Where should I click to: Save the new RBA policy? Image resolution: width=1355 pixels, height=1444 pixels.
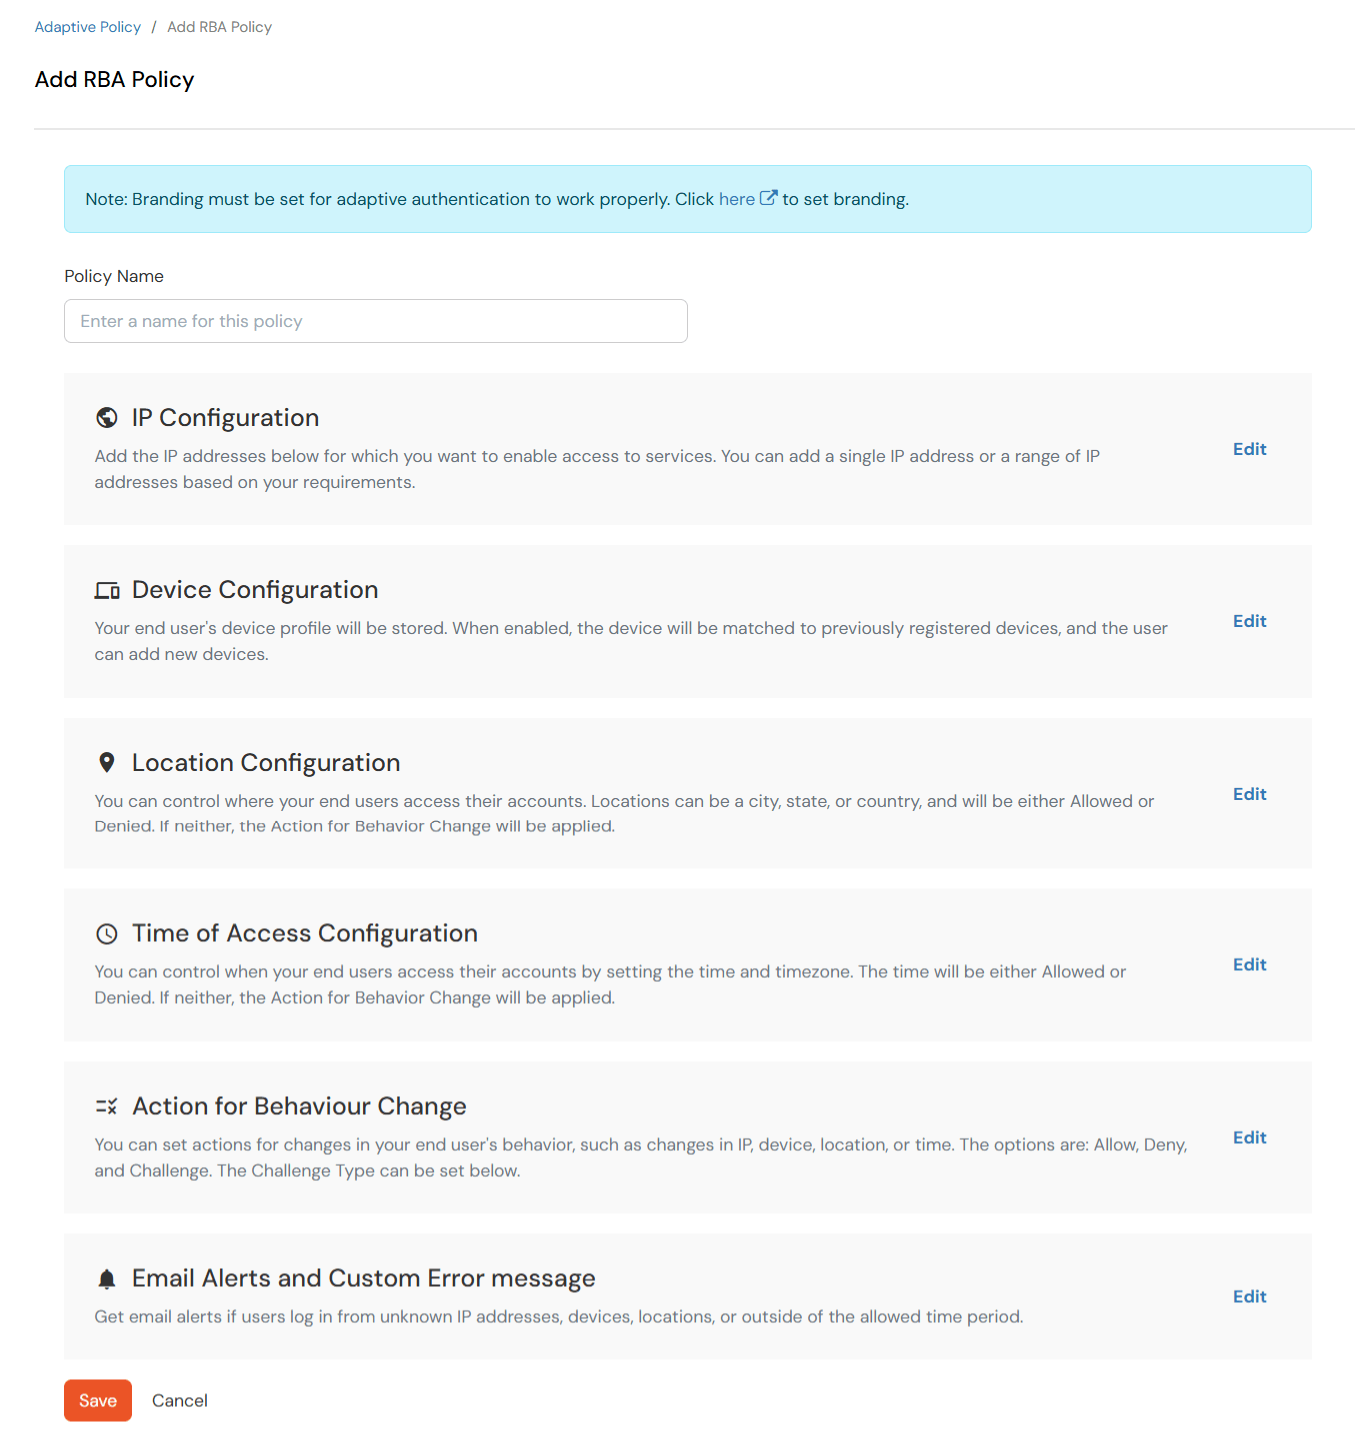pos(97,1400)
